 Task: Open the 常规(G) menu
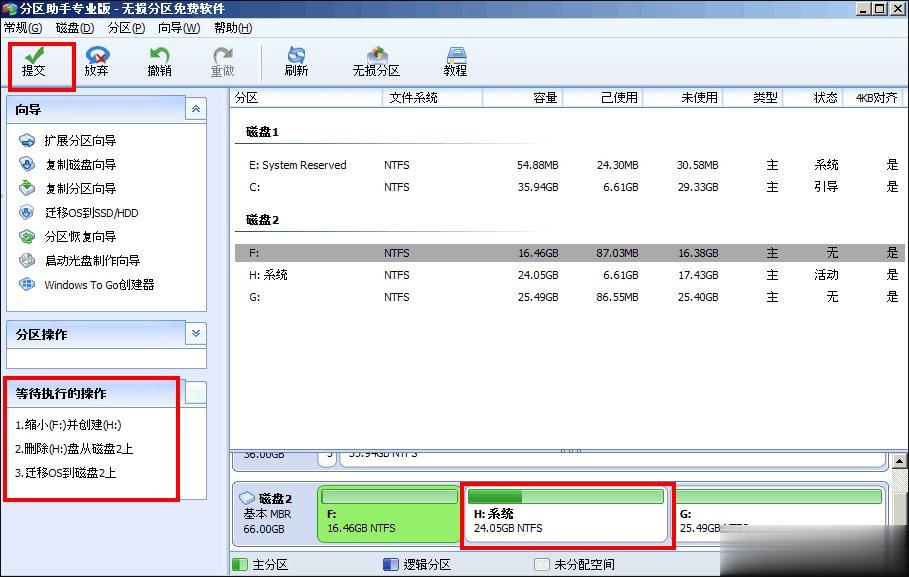click(x=23, y=28)
